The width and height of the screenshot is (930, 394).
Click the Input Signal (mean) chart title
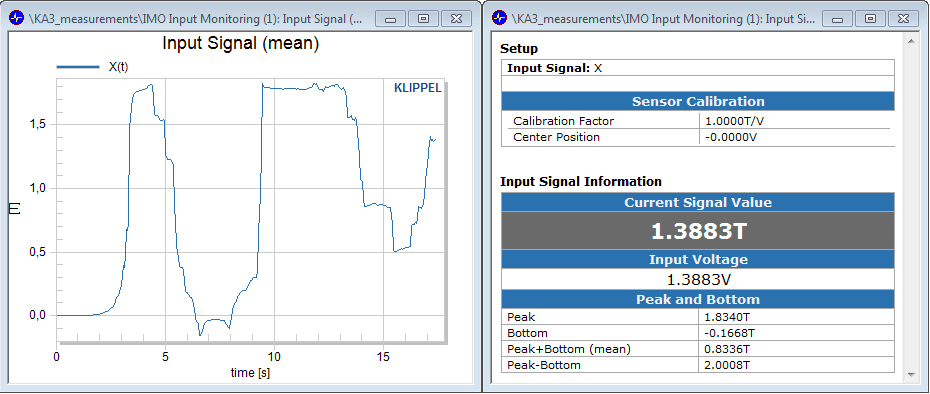(x=240, y=43)
